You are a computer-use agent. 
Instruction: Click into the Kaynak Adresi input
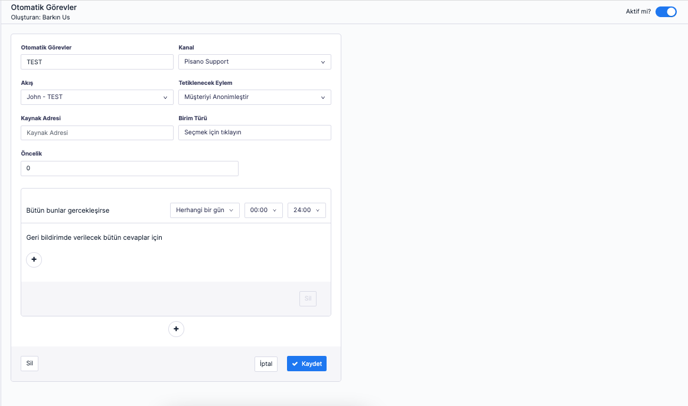pos(97,132)
